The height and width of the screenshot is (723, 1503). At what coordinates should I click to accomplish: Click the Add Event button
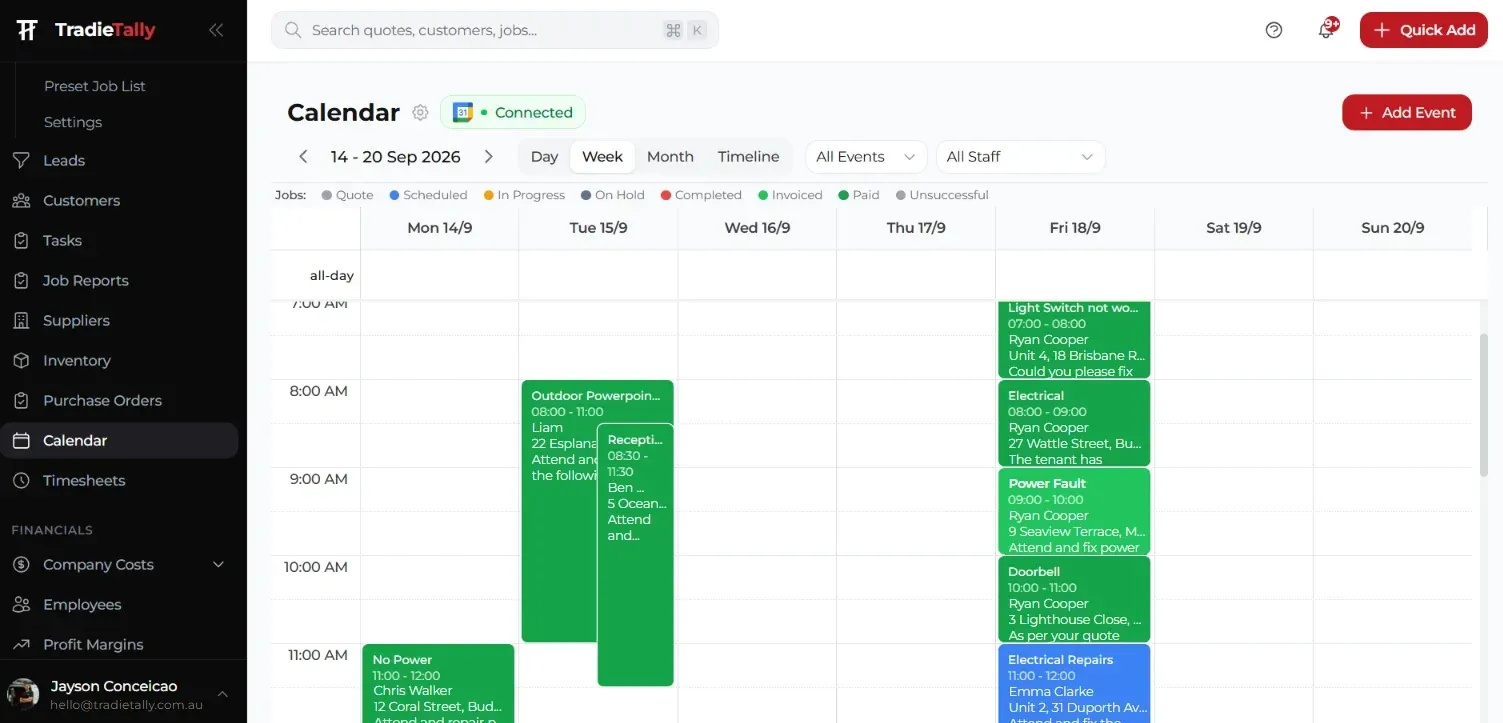(x=1407, y=112)
